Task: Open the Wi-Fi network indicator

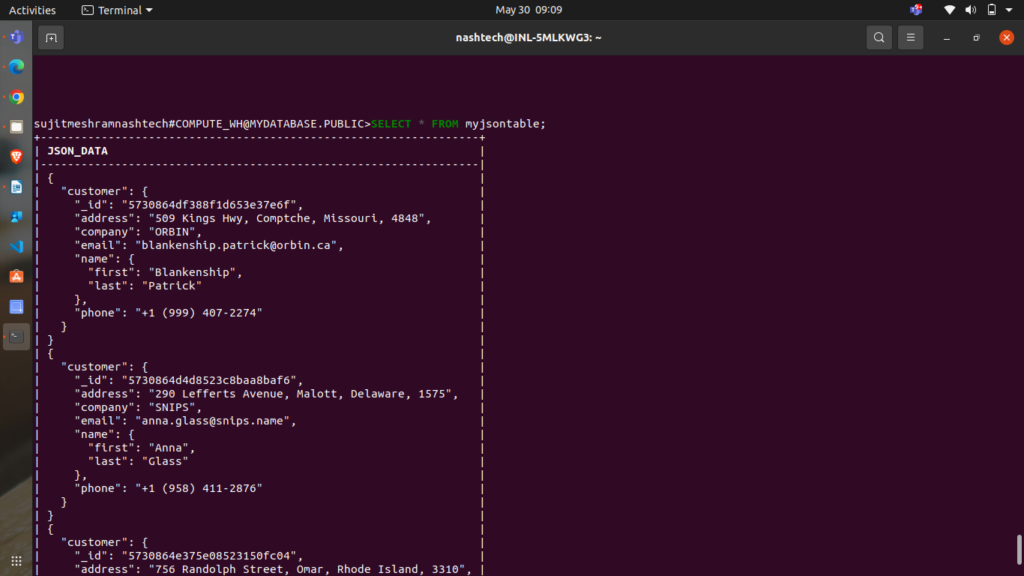Action: coord(949,10)
